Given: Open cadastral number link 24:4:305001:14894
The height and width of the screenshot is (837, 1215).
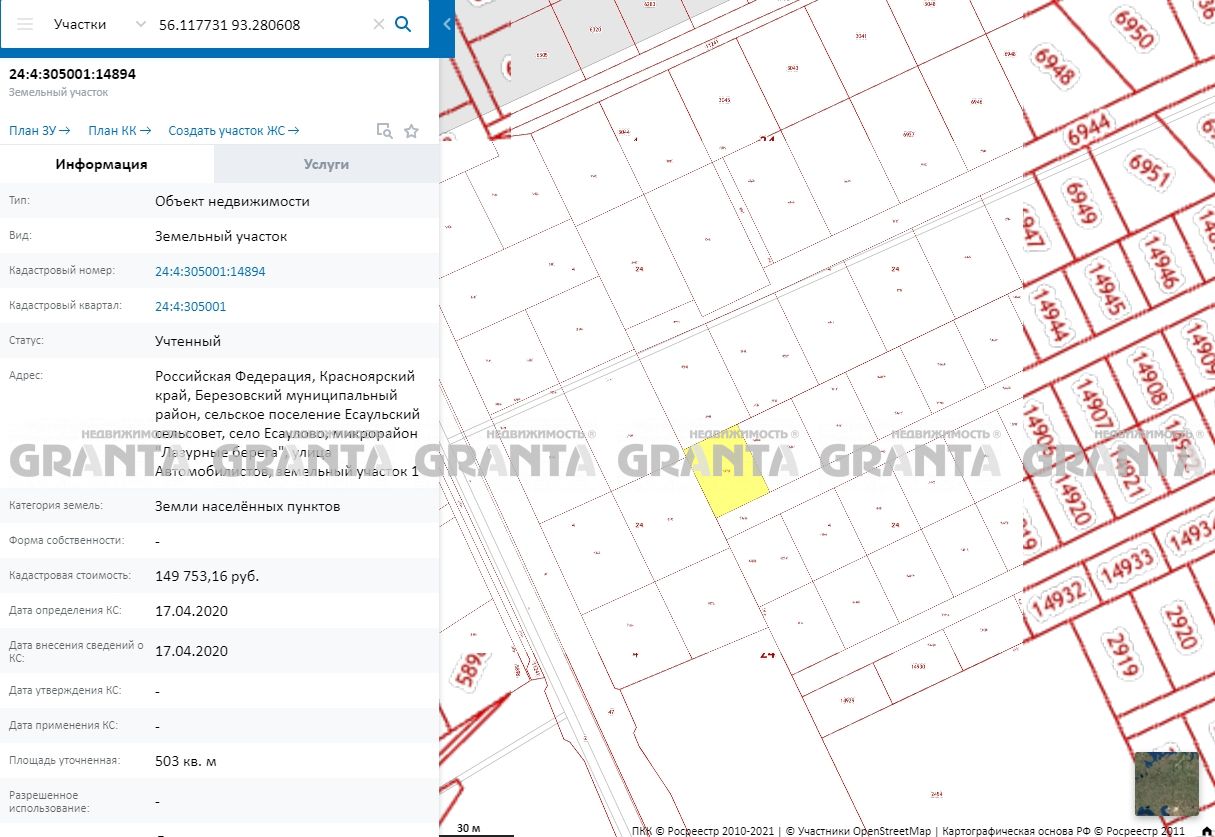Looking at the screenshot, I should point(210,271).
